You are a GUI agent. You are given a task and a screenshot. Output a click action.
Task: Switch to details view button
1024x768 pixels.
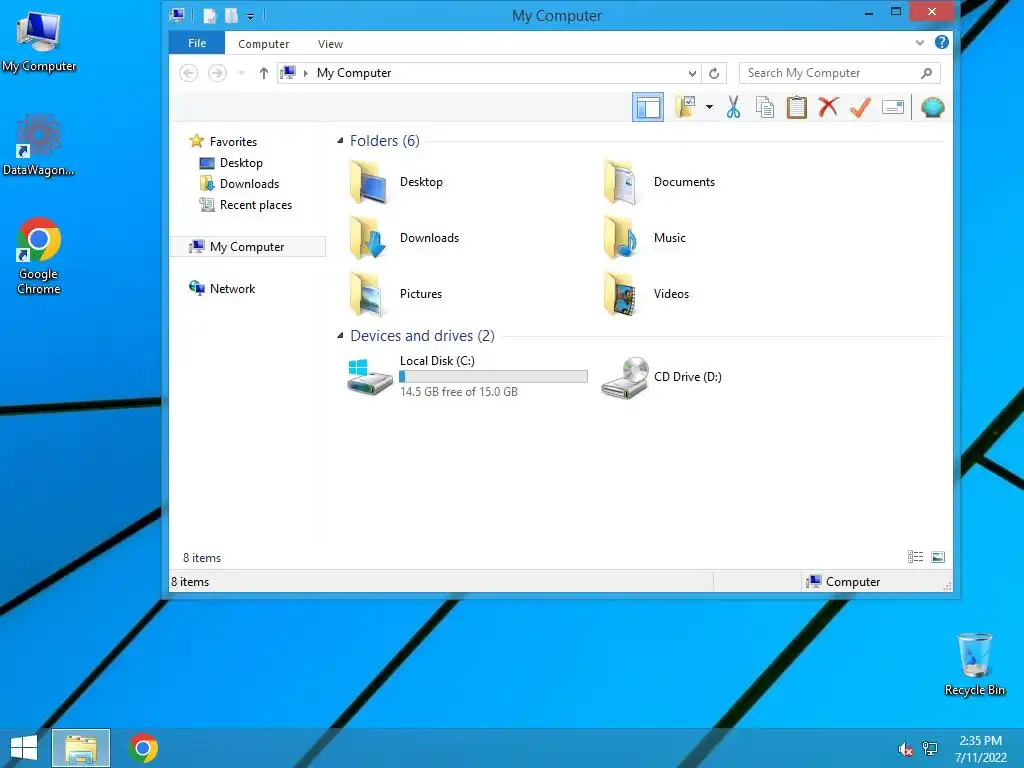coord(916,556)
